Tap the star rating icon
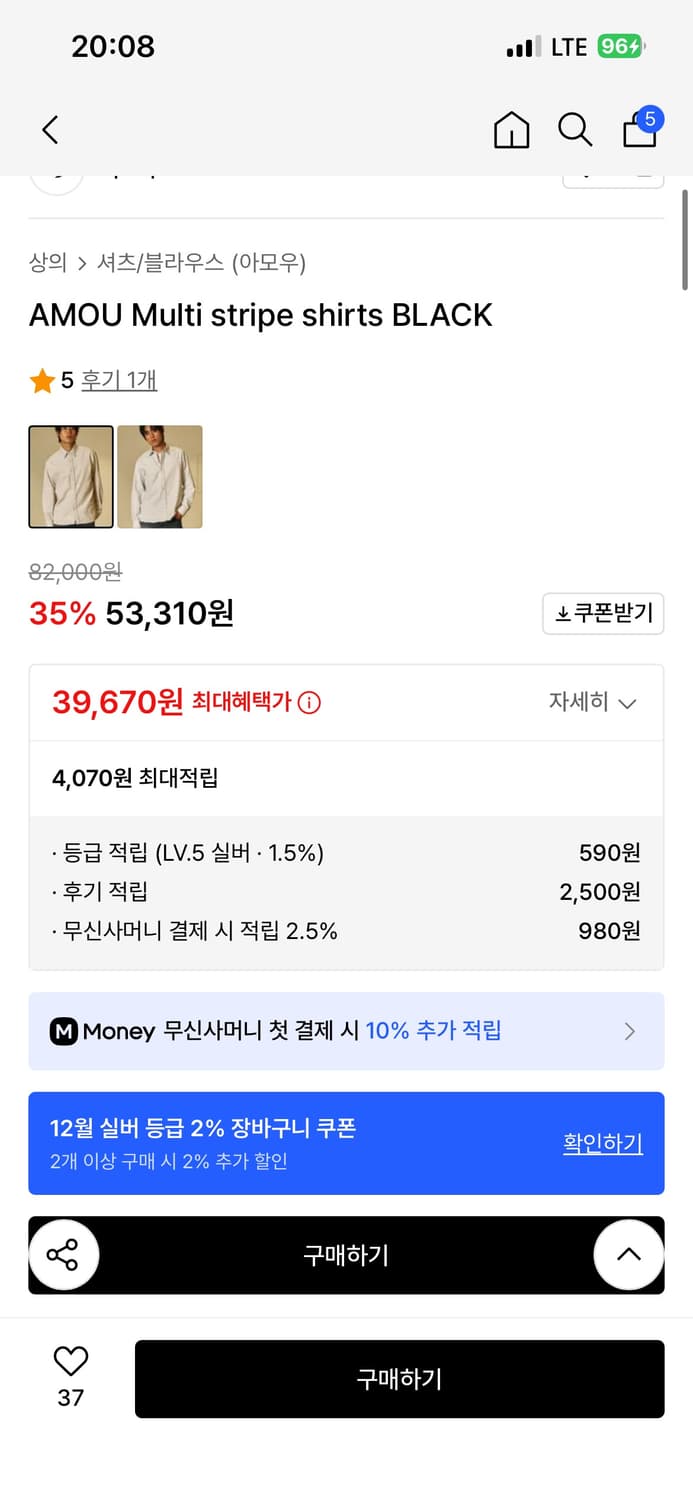This screenshot has height=1500, width=693. pos(41,380)
